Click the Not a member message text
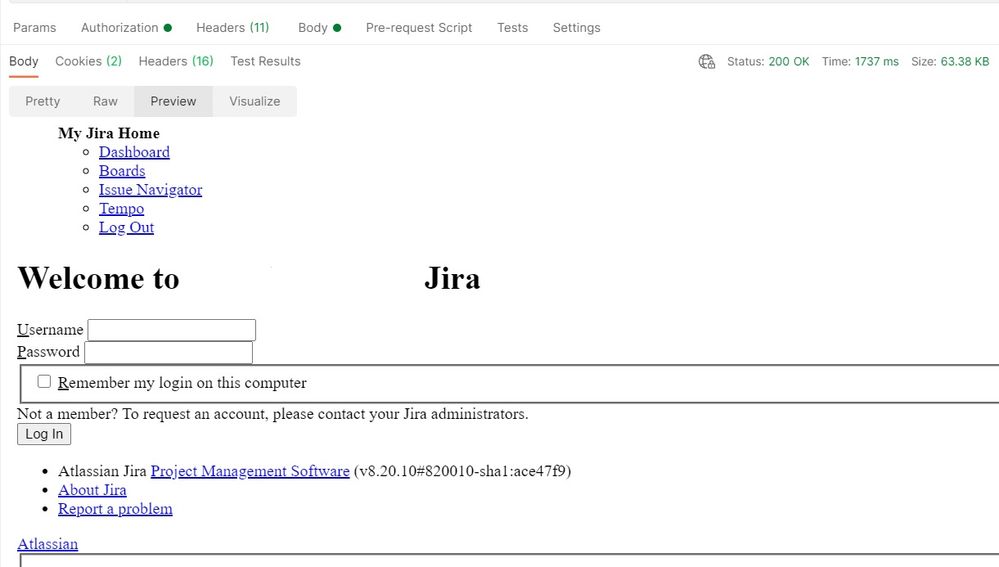999x567 pixels. (273, 414)
